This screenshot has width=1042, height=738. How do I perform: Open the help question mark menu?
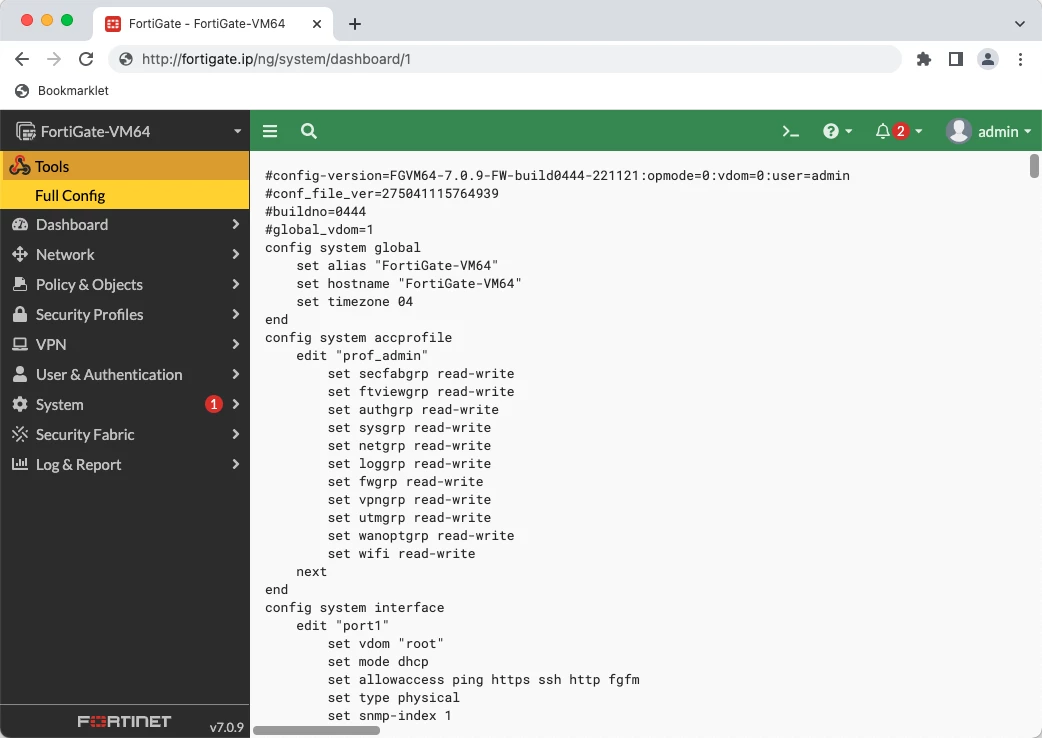click(837, 131)
